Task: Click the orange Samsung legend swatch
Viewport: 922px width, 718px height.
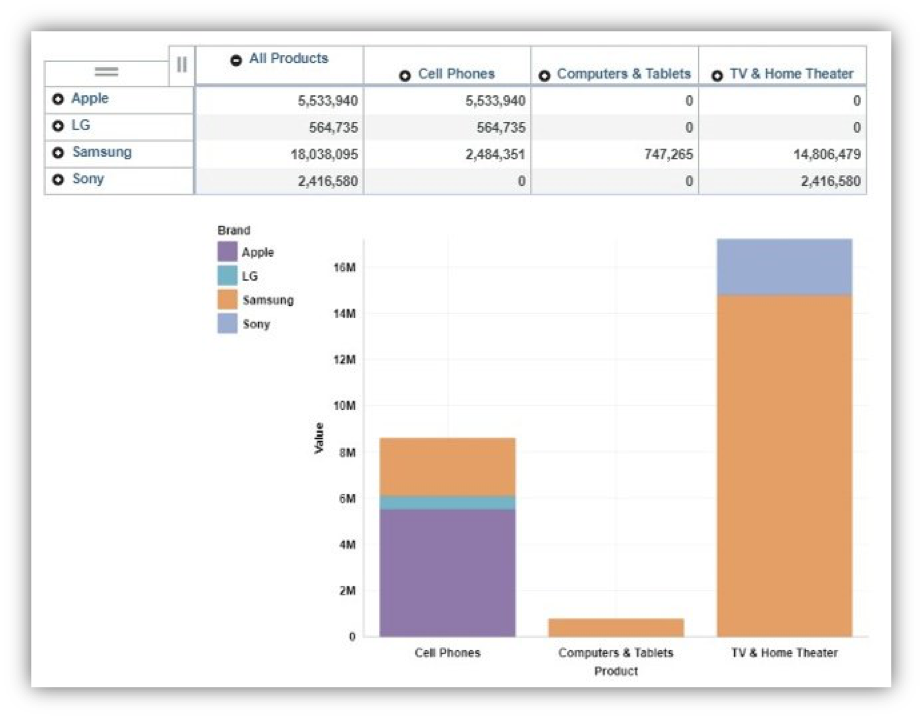Action: [x=228, y=300]
